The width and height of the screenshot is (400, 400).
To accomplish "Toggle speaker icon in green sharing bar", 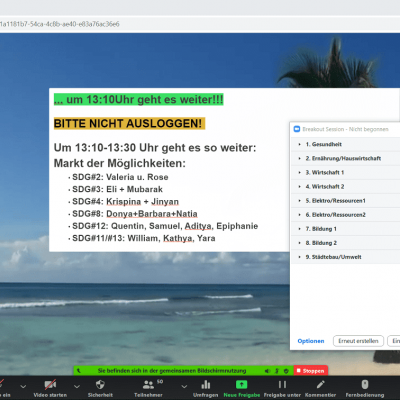I will point(267,371).
